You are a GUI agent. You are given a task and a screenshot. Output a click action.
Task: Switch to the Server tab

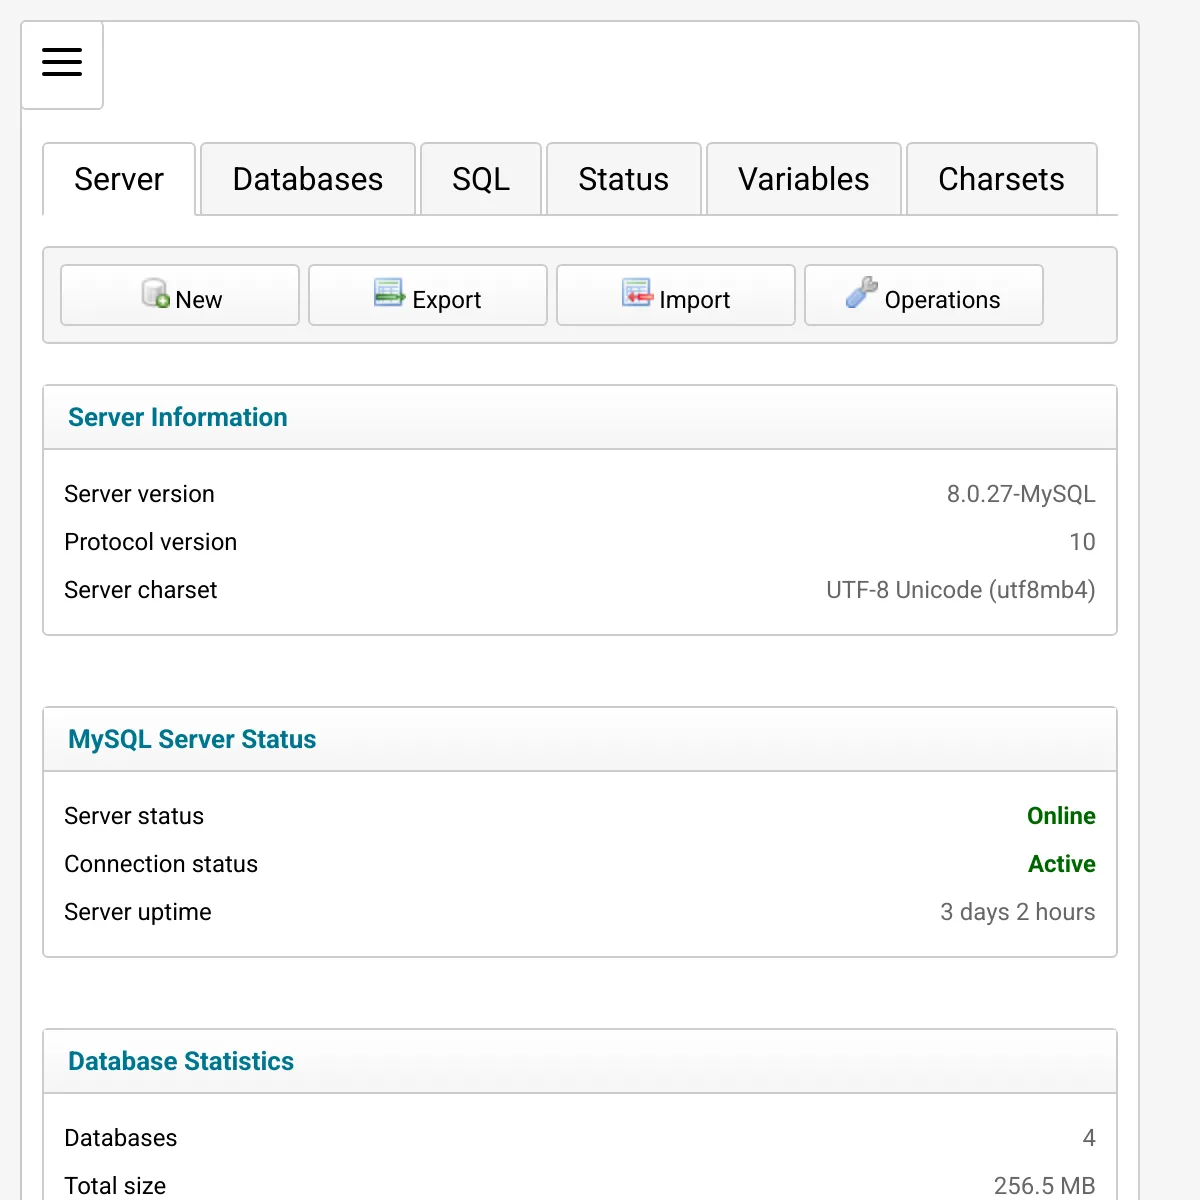click(x=119, y=179)
